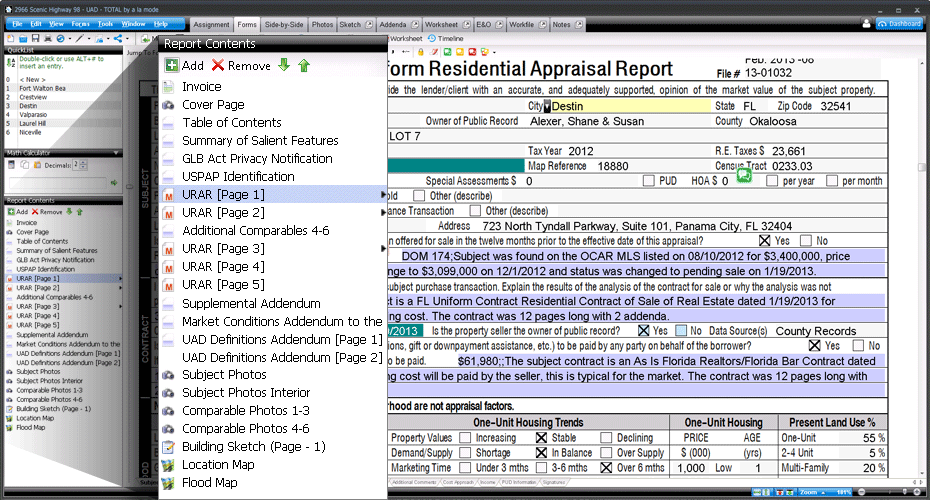The height and width of the screenshot is (500, 930).
Task: Expand URAR [Page 1] submenu arrow in popup
Action: pos(383,195)
